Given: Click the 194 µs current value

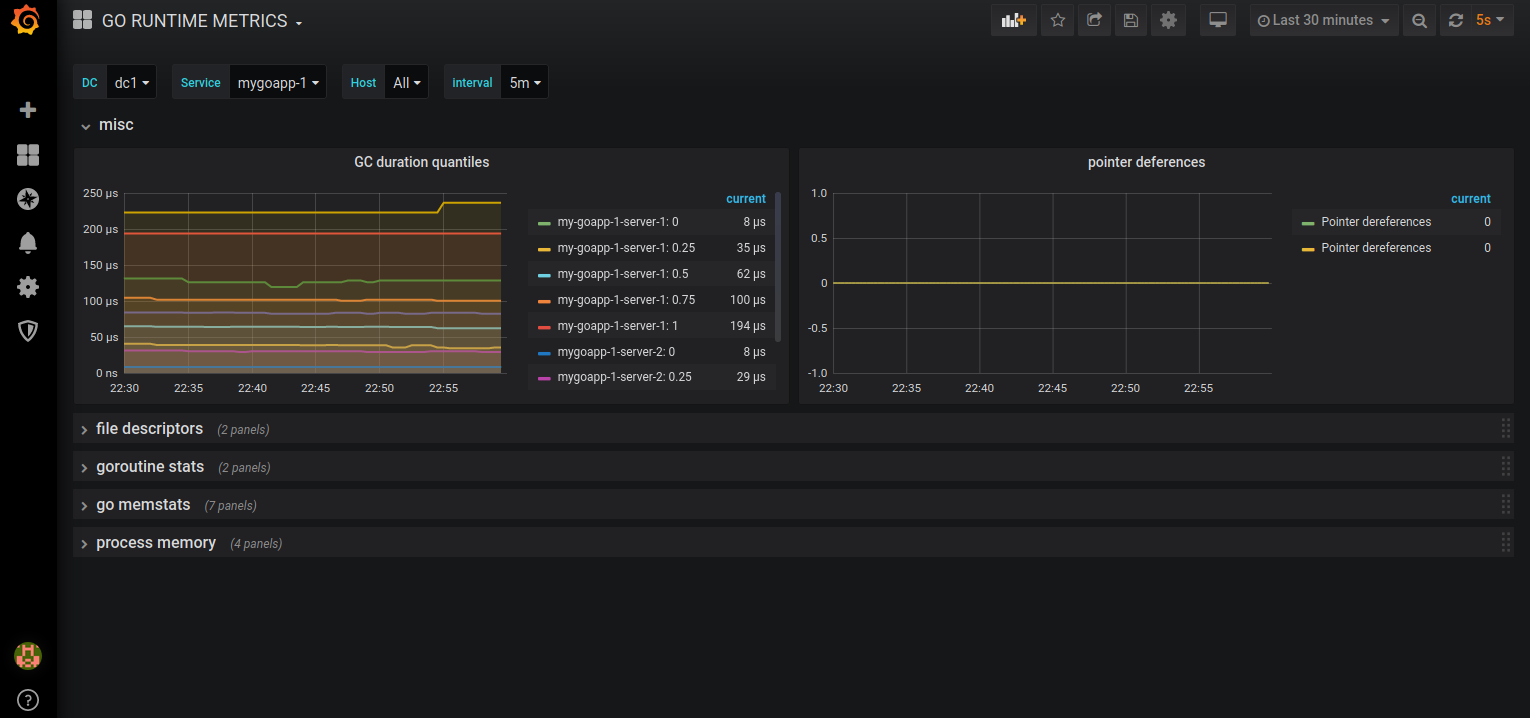Looking at the screenshot, I should click(748, 326).
